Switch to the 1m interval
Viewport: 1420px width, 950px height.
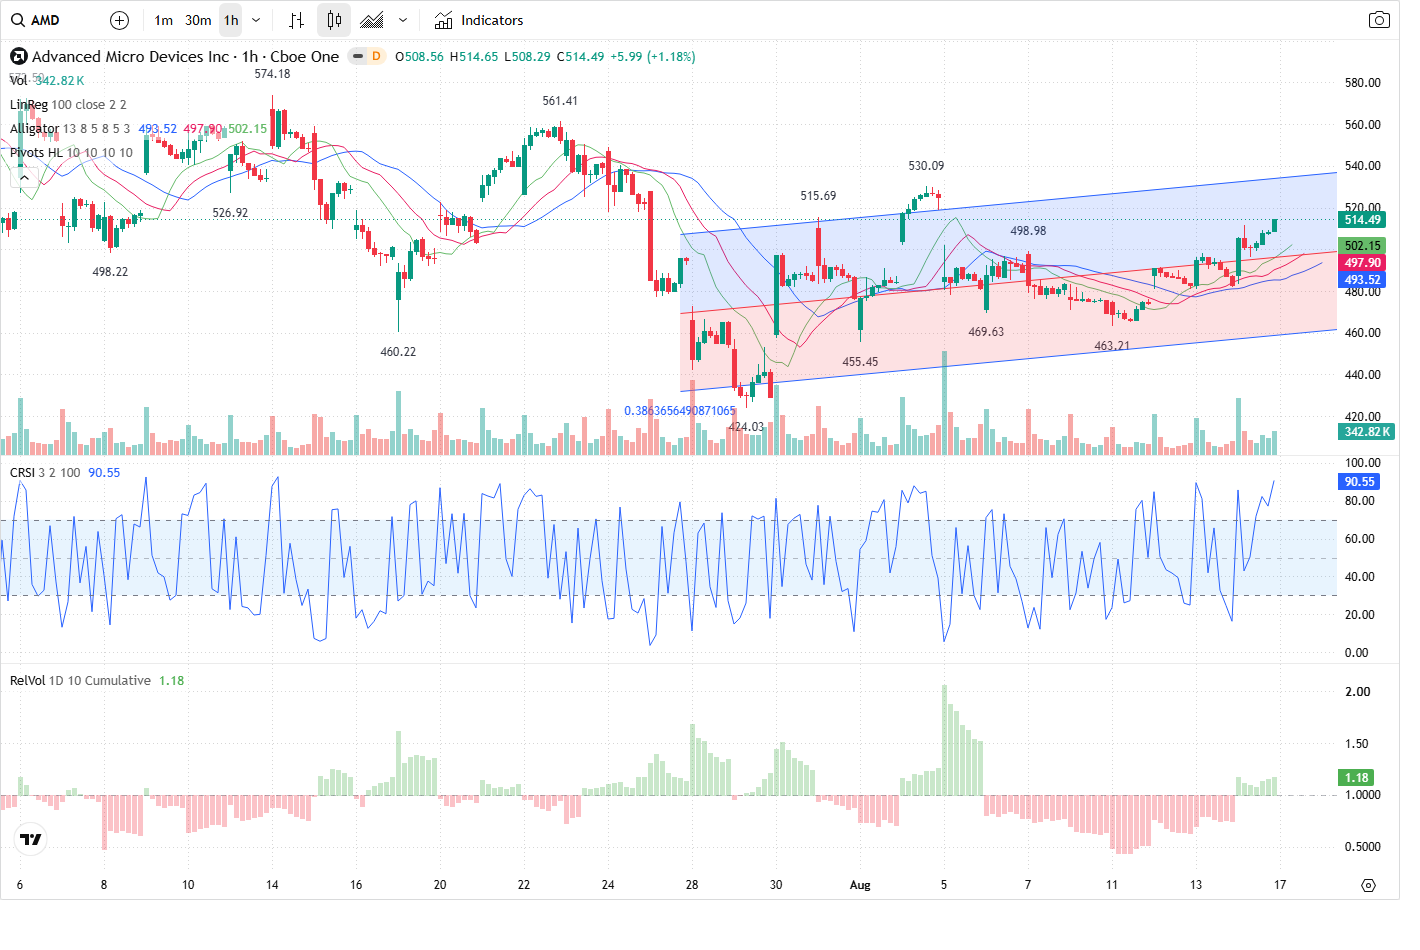click(x=164, y=20)
